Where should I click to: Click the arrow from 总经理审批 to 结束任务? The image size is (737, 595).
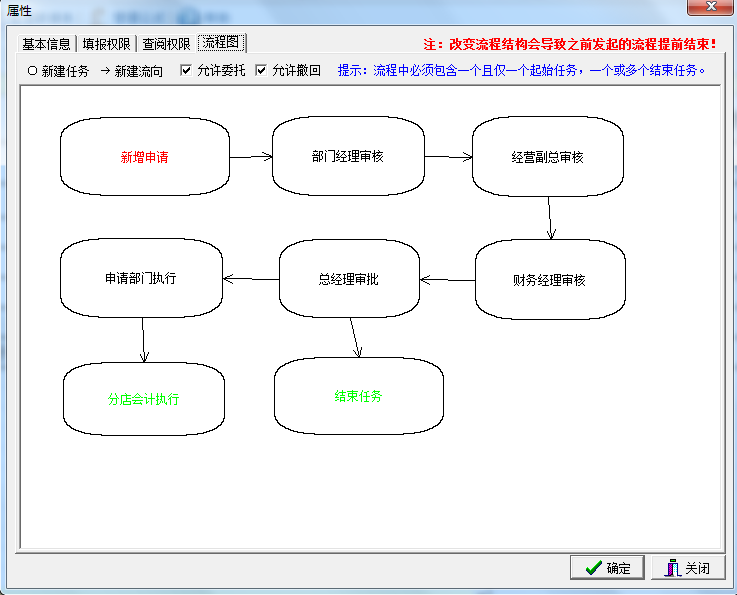[x=355, y=337]
